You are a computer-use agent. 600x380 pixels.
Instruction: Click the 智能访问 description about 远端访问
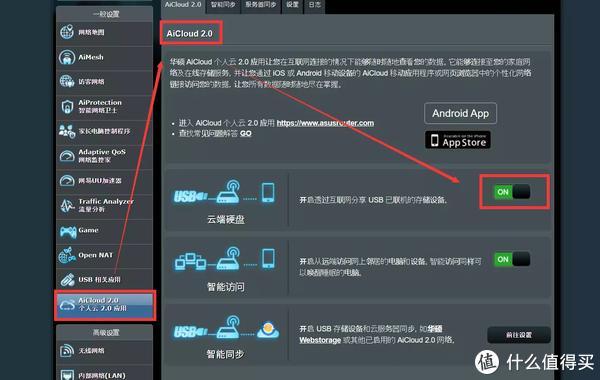tap(390, 267)
